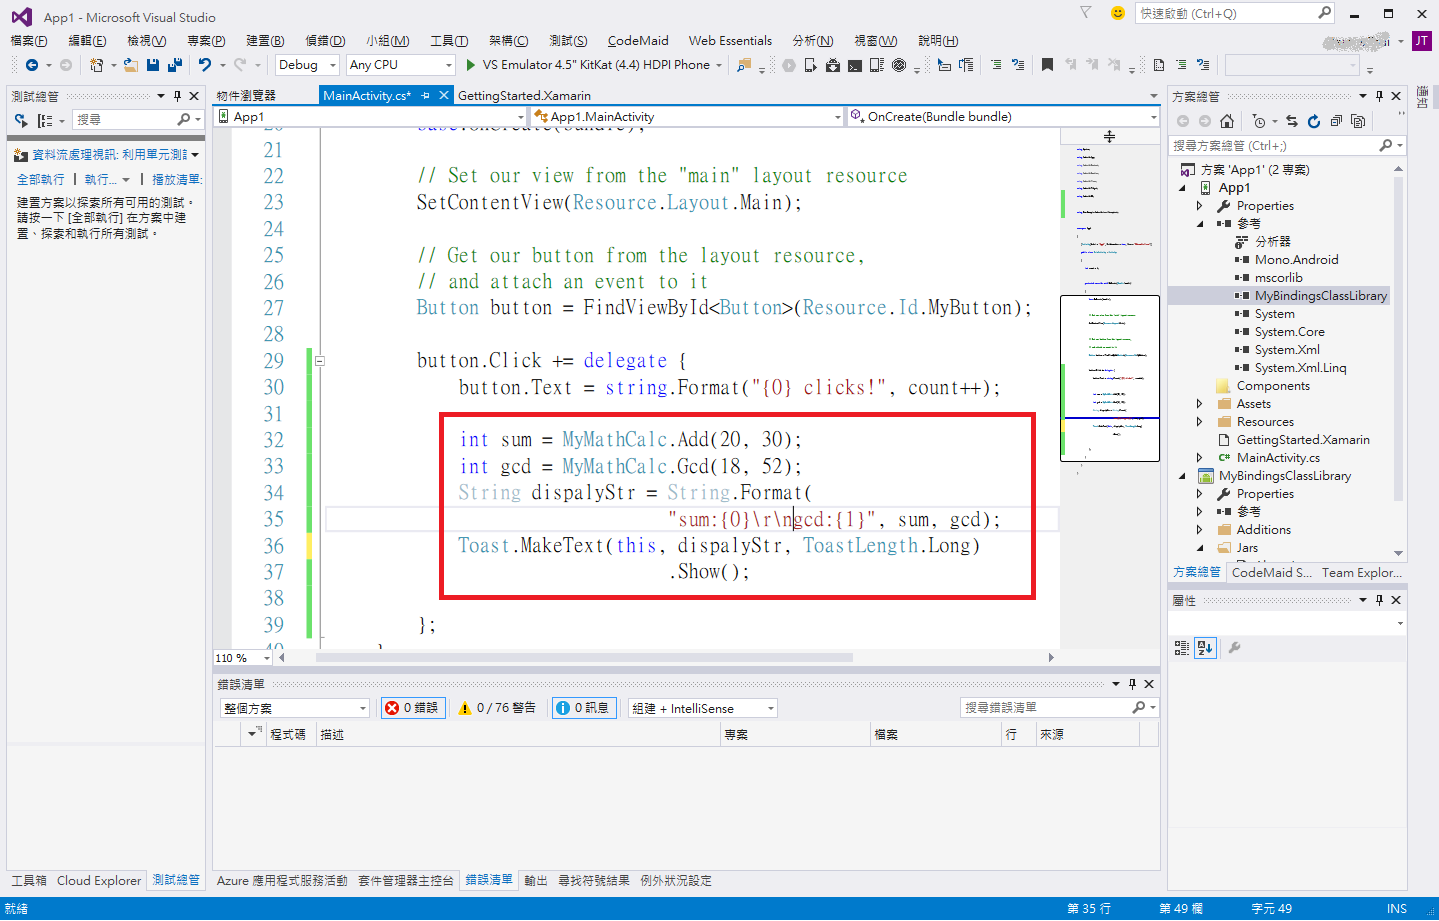The height and width of the screenshot is (921, 1439).
Task: Open the Android SDK Manager icon
Action: pos(833,65)
